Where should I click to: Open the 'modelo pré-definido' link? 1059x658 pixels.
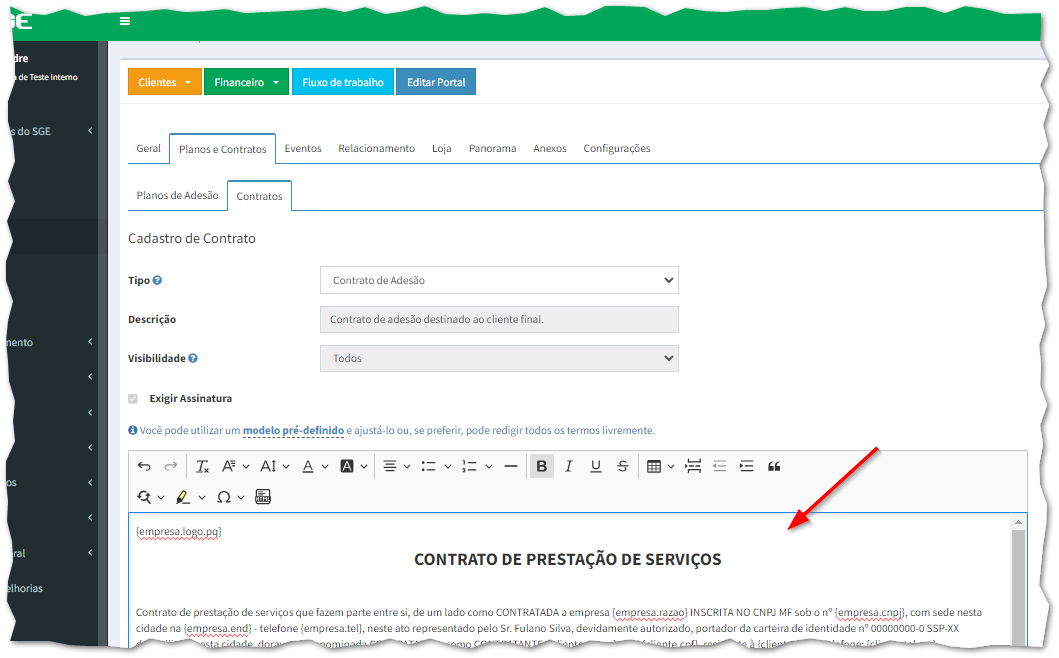(x=293, y=430)
